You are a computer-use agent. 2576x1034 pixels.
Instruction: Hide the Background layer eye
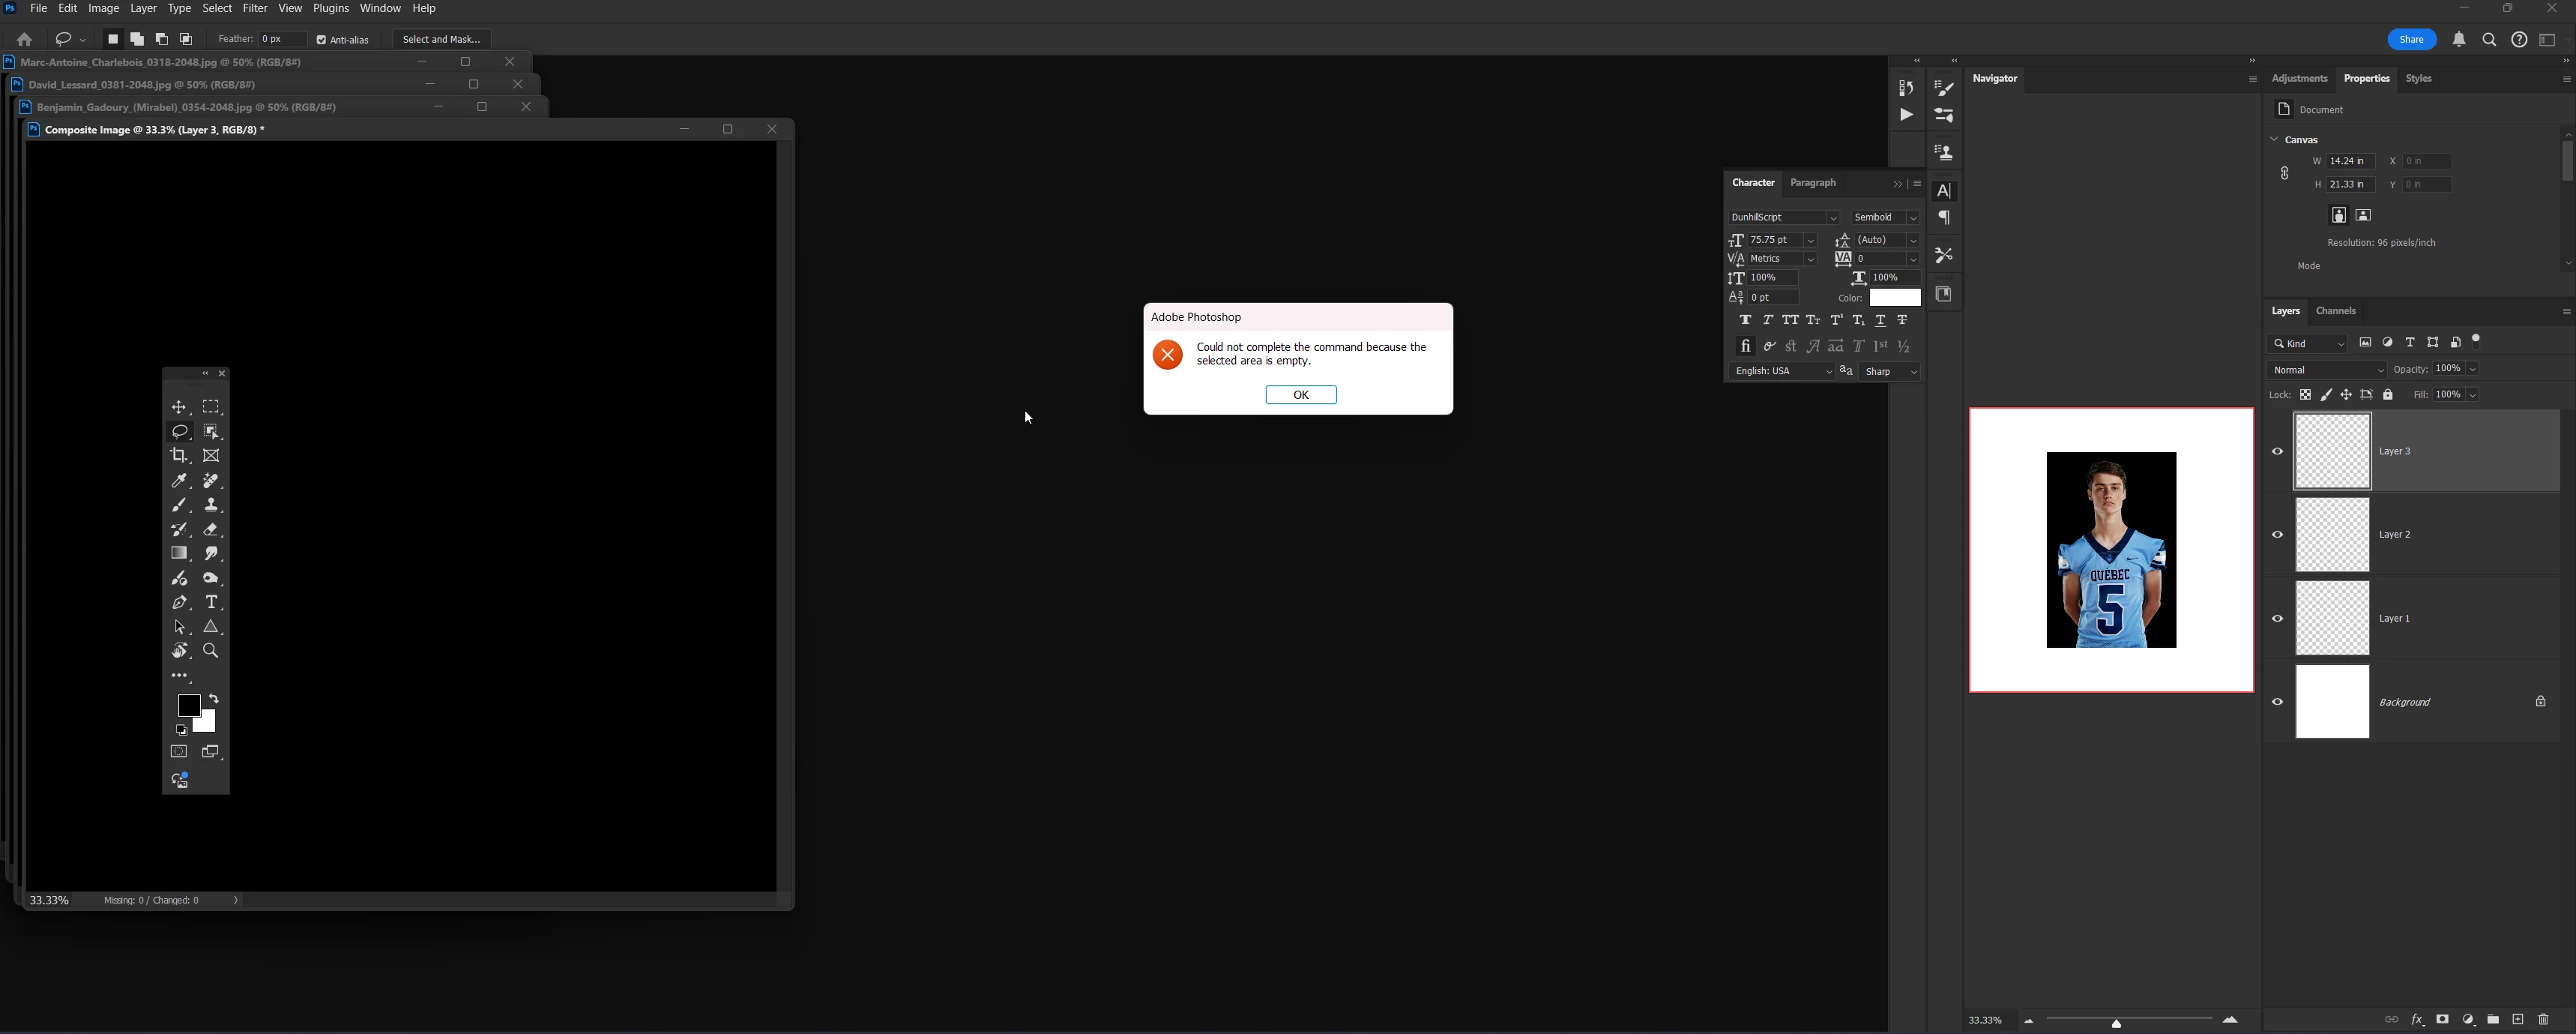tap(2277, 702)
